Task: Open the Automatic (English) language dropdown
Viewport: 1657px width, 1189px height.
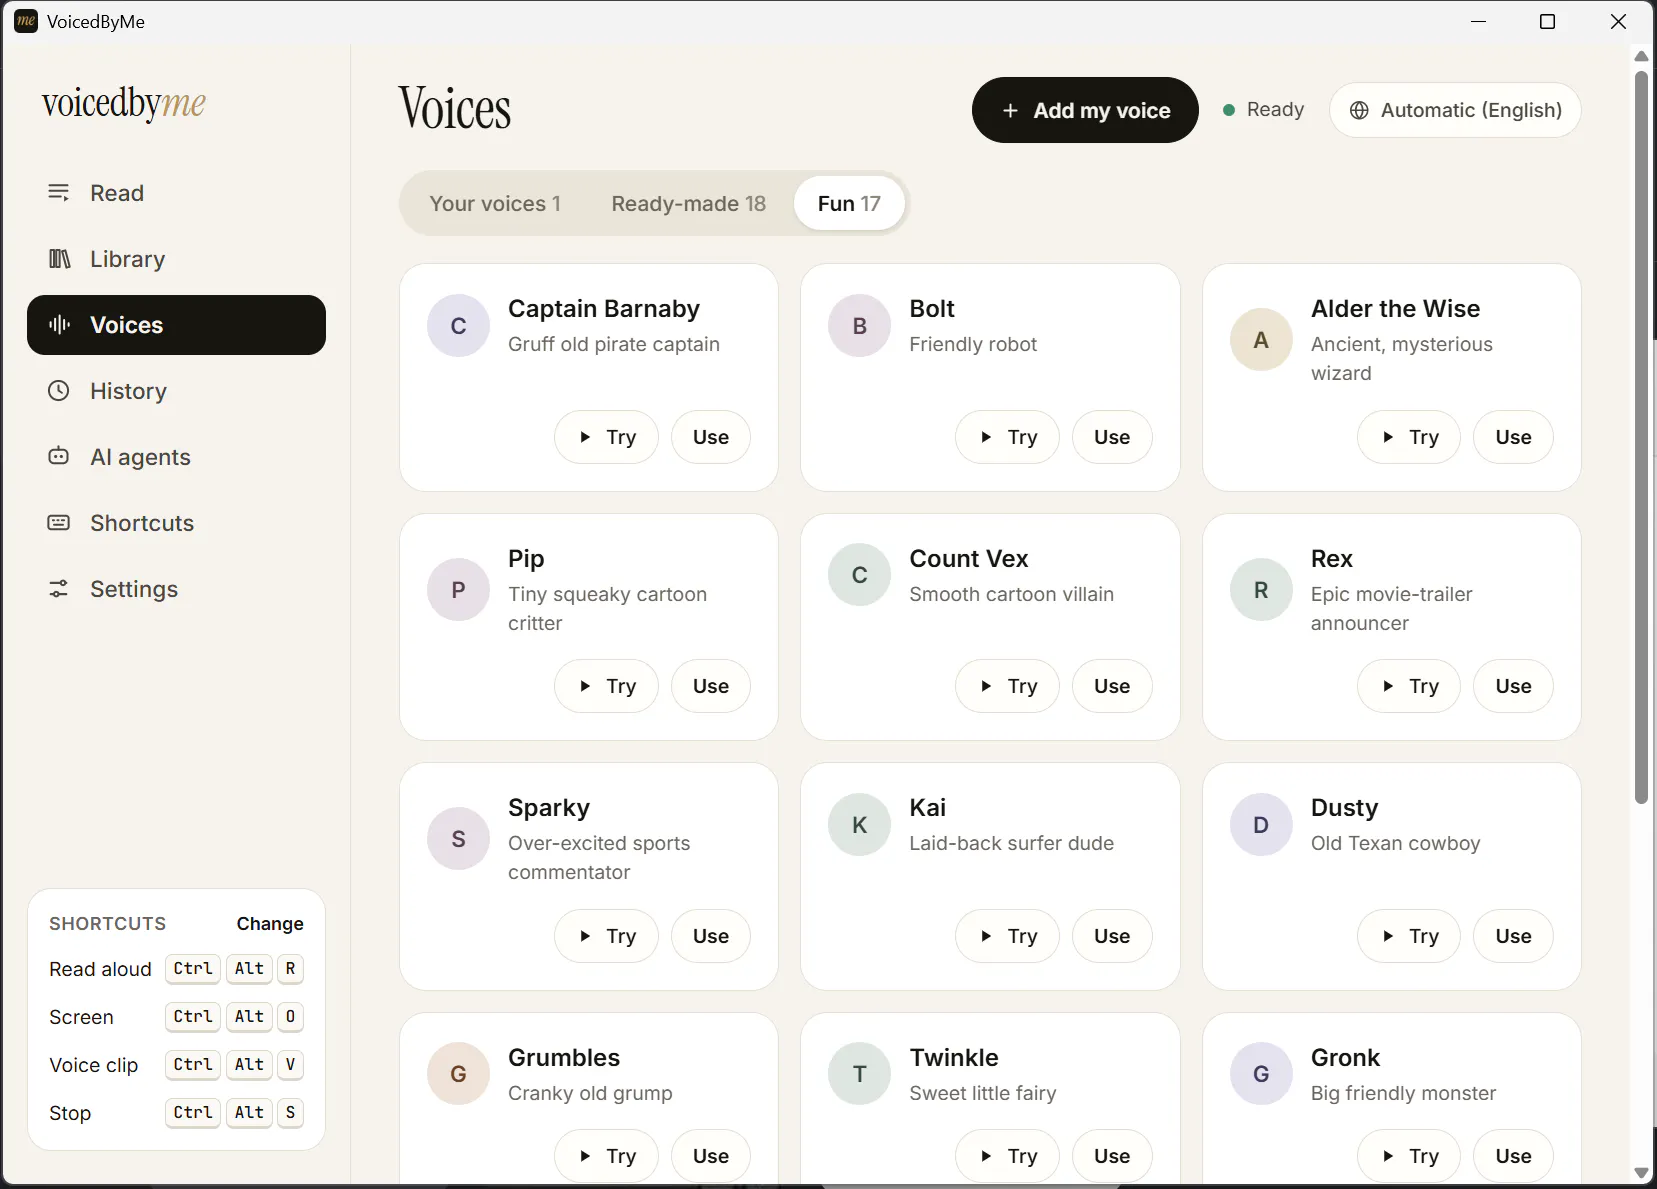Action: click(1455, 110)
